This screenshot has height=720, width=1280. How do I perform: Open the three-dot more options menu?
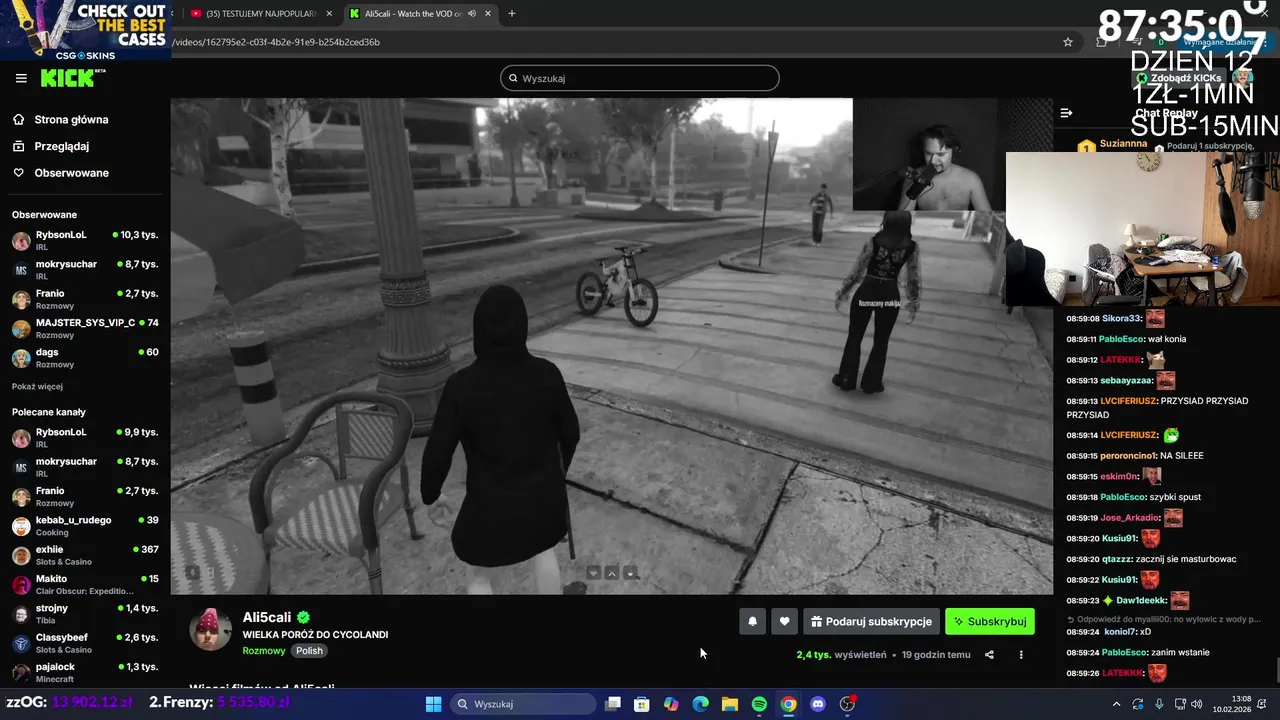pos(1021,655)
